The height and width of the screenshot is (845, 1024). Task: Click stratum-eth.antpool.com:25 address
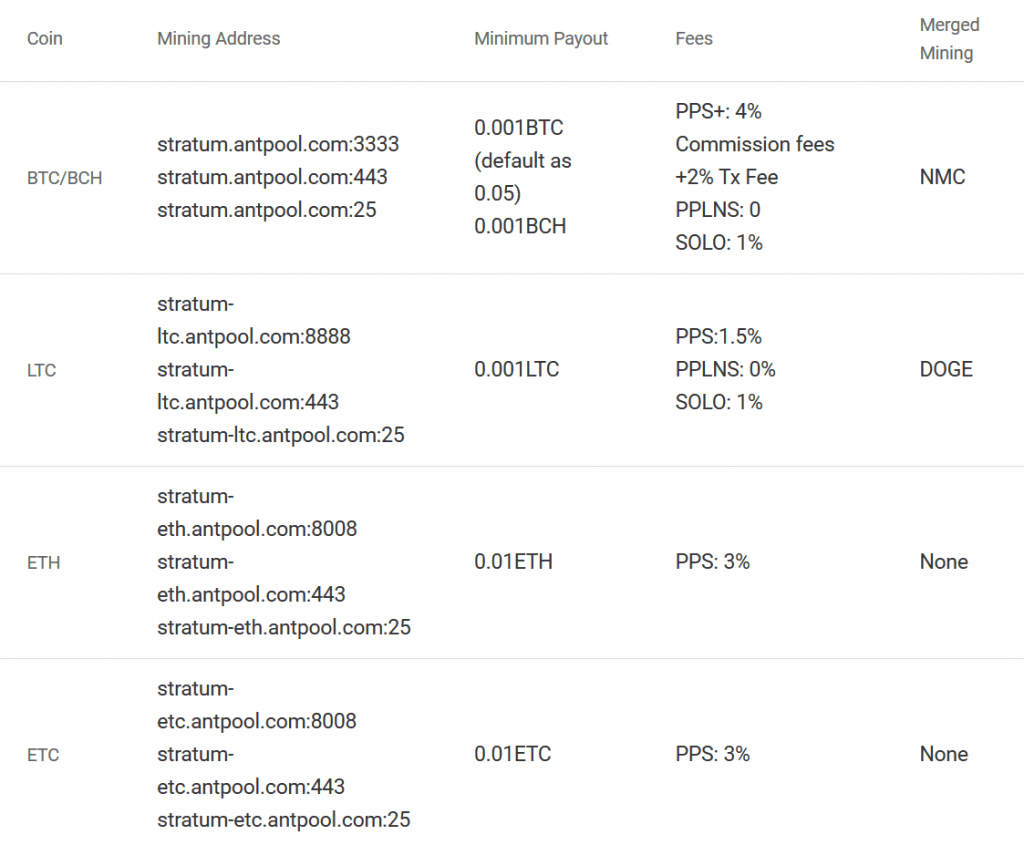pyautogui.click(x=284, y=627)
